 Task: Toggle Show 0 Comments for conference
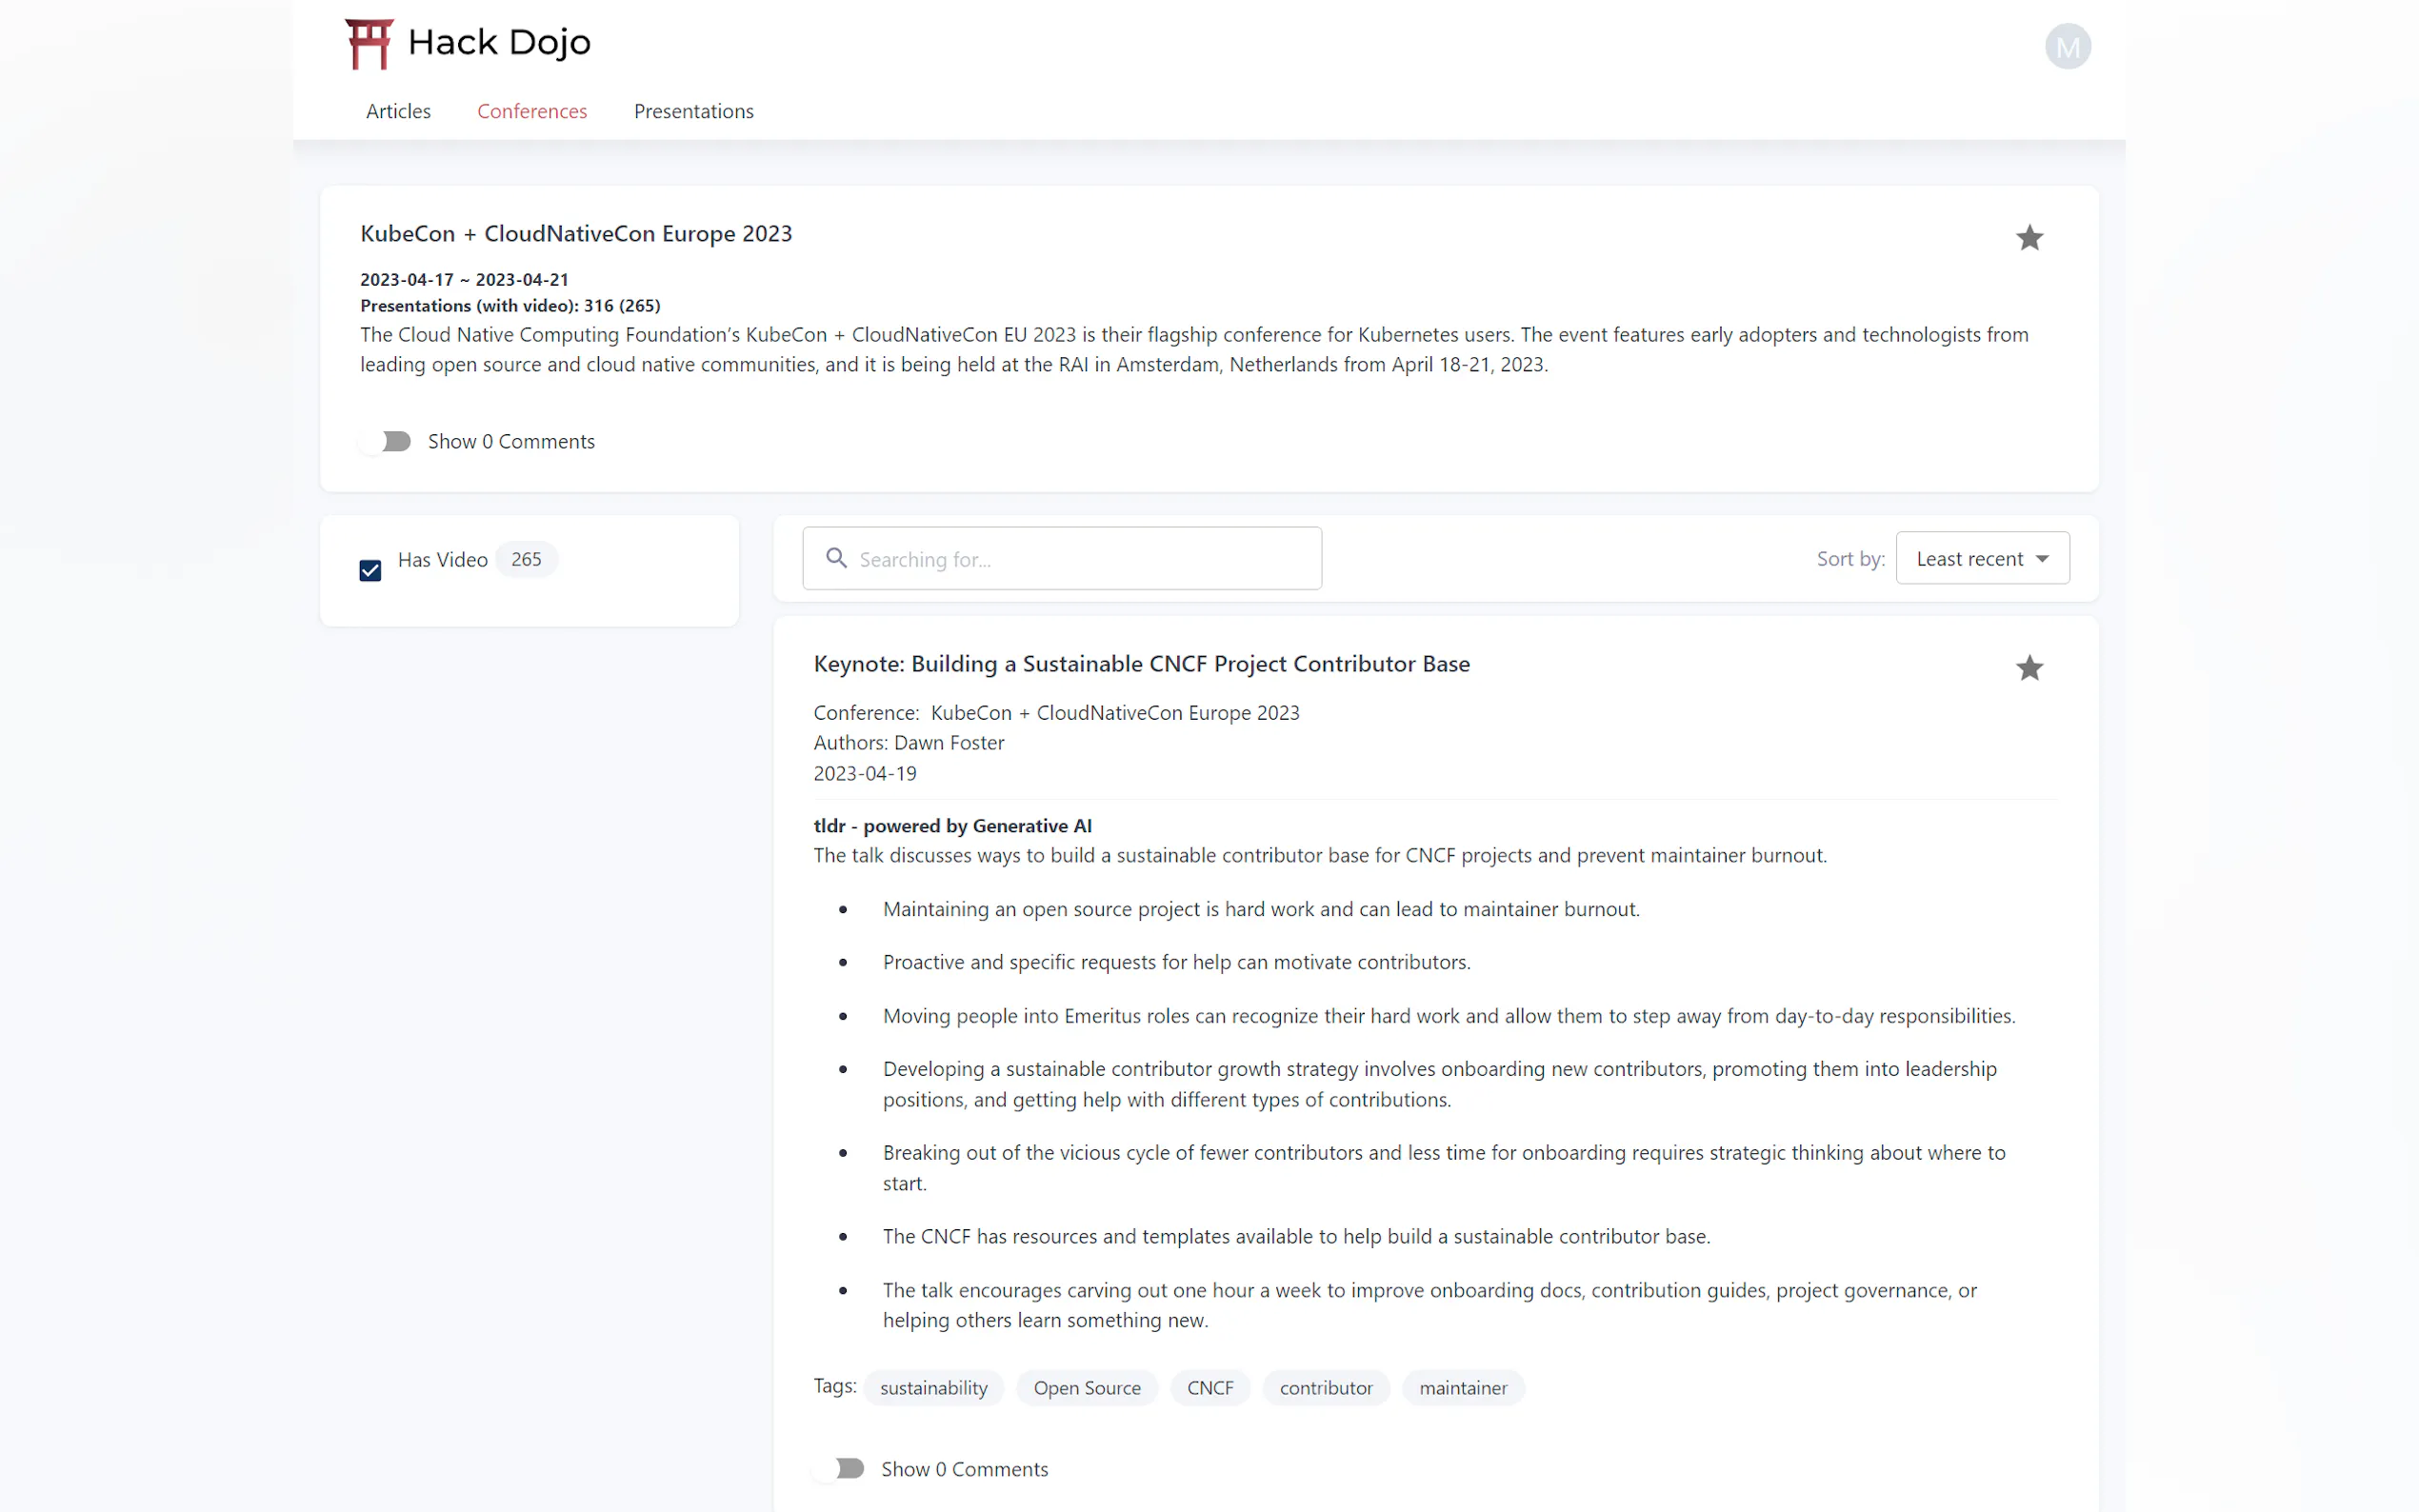point(386,441)
